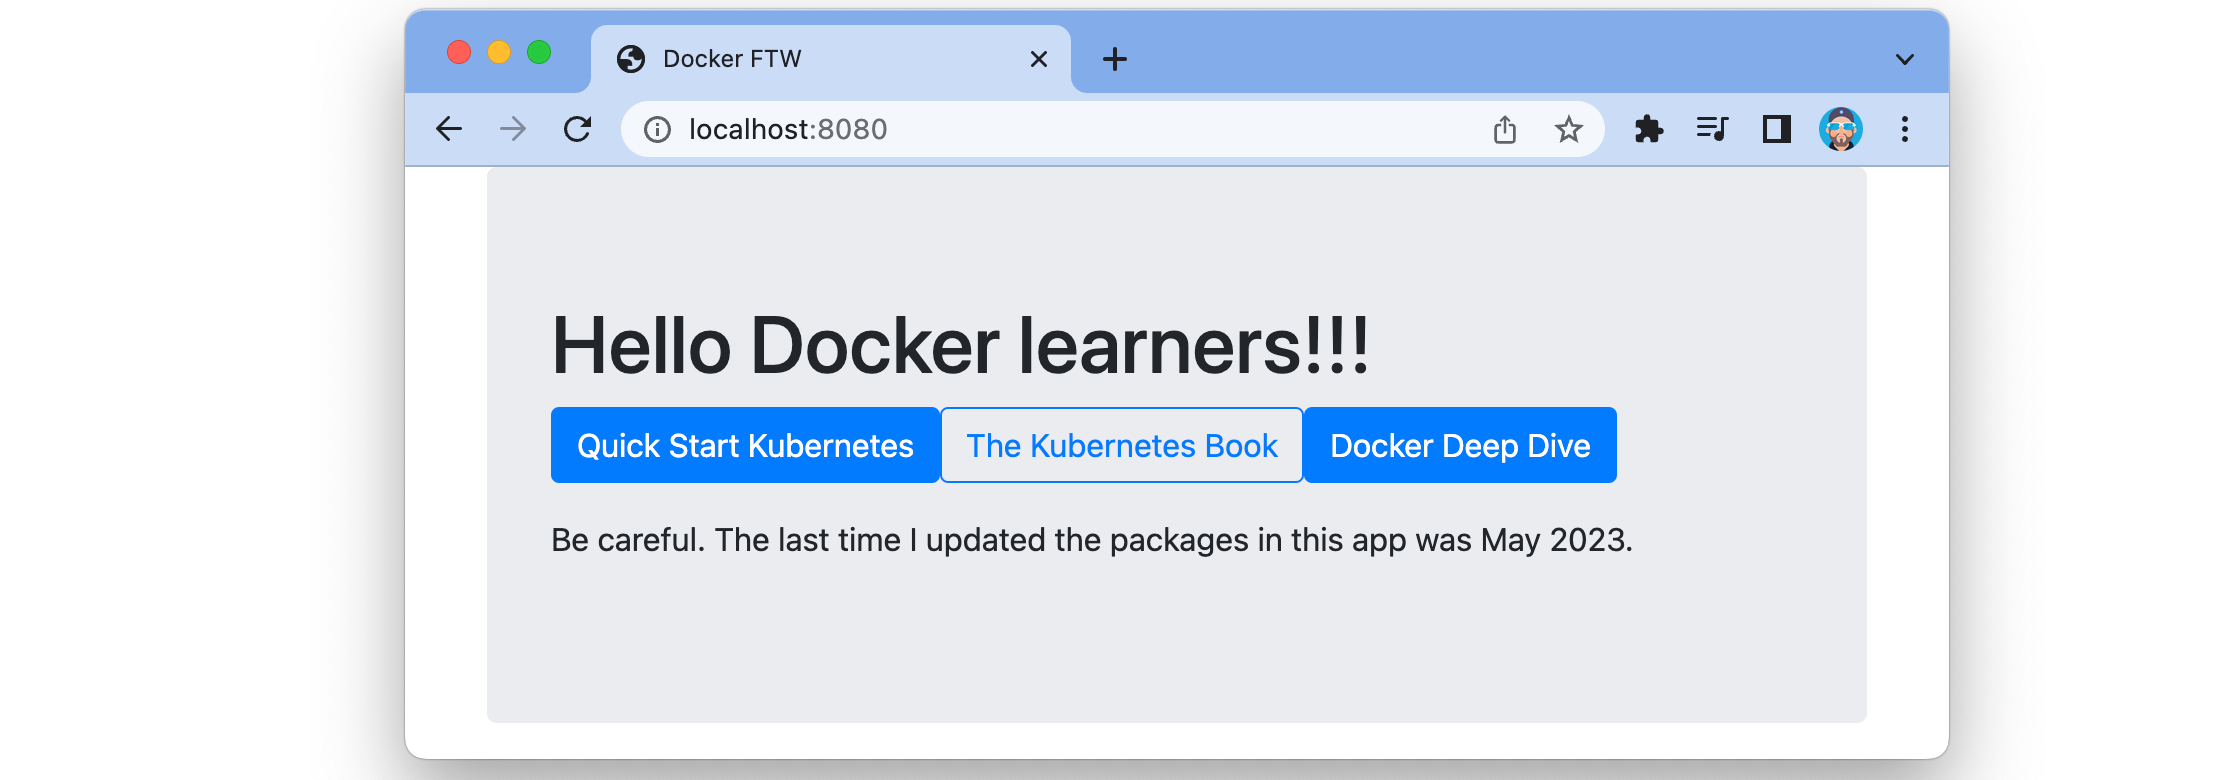
Task: Go back using the browser back arrow
Action: [x=449, y=129]
